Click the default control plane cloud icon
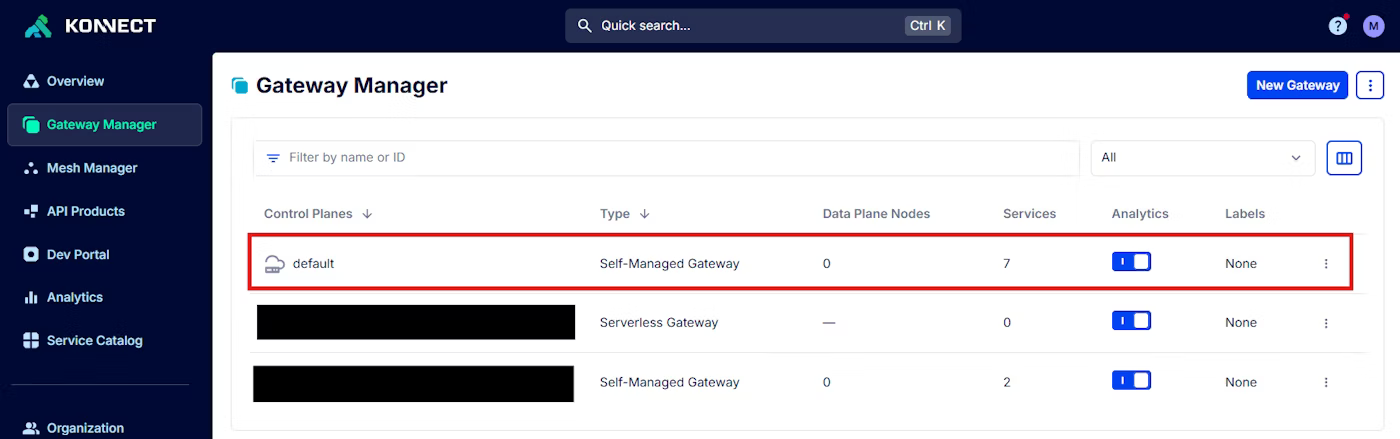This screenshot has height=439, width=1400. pyautogui.click(x=274, y=264)
